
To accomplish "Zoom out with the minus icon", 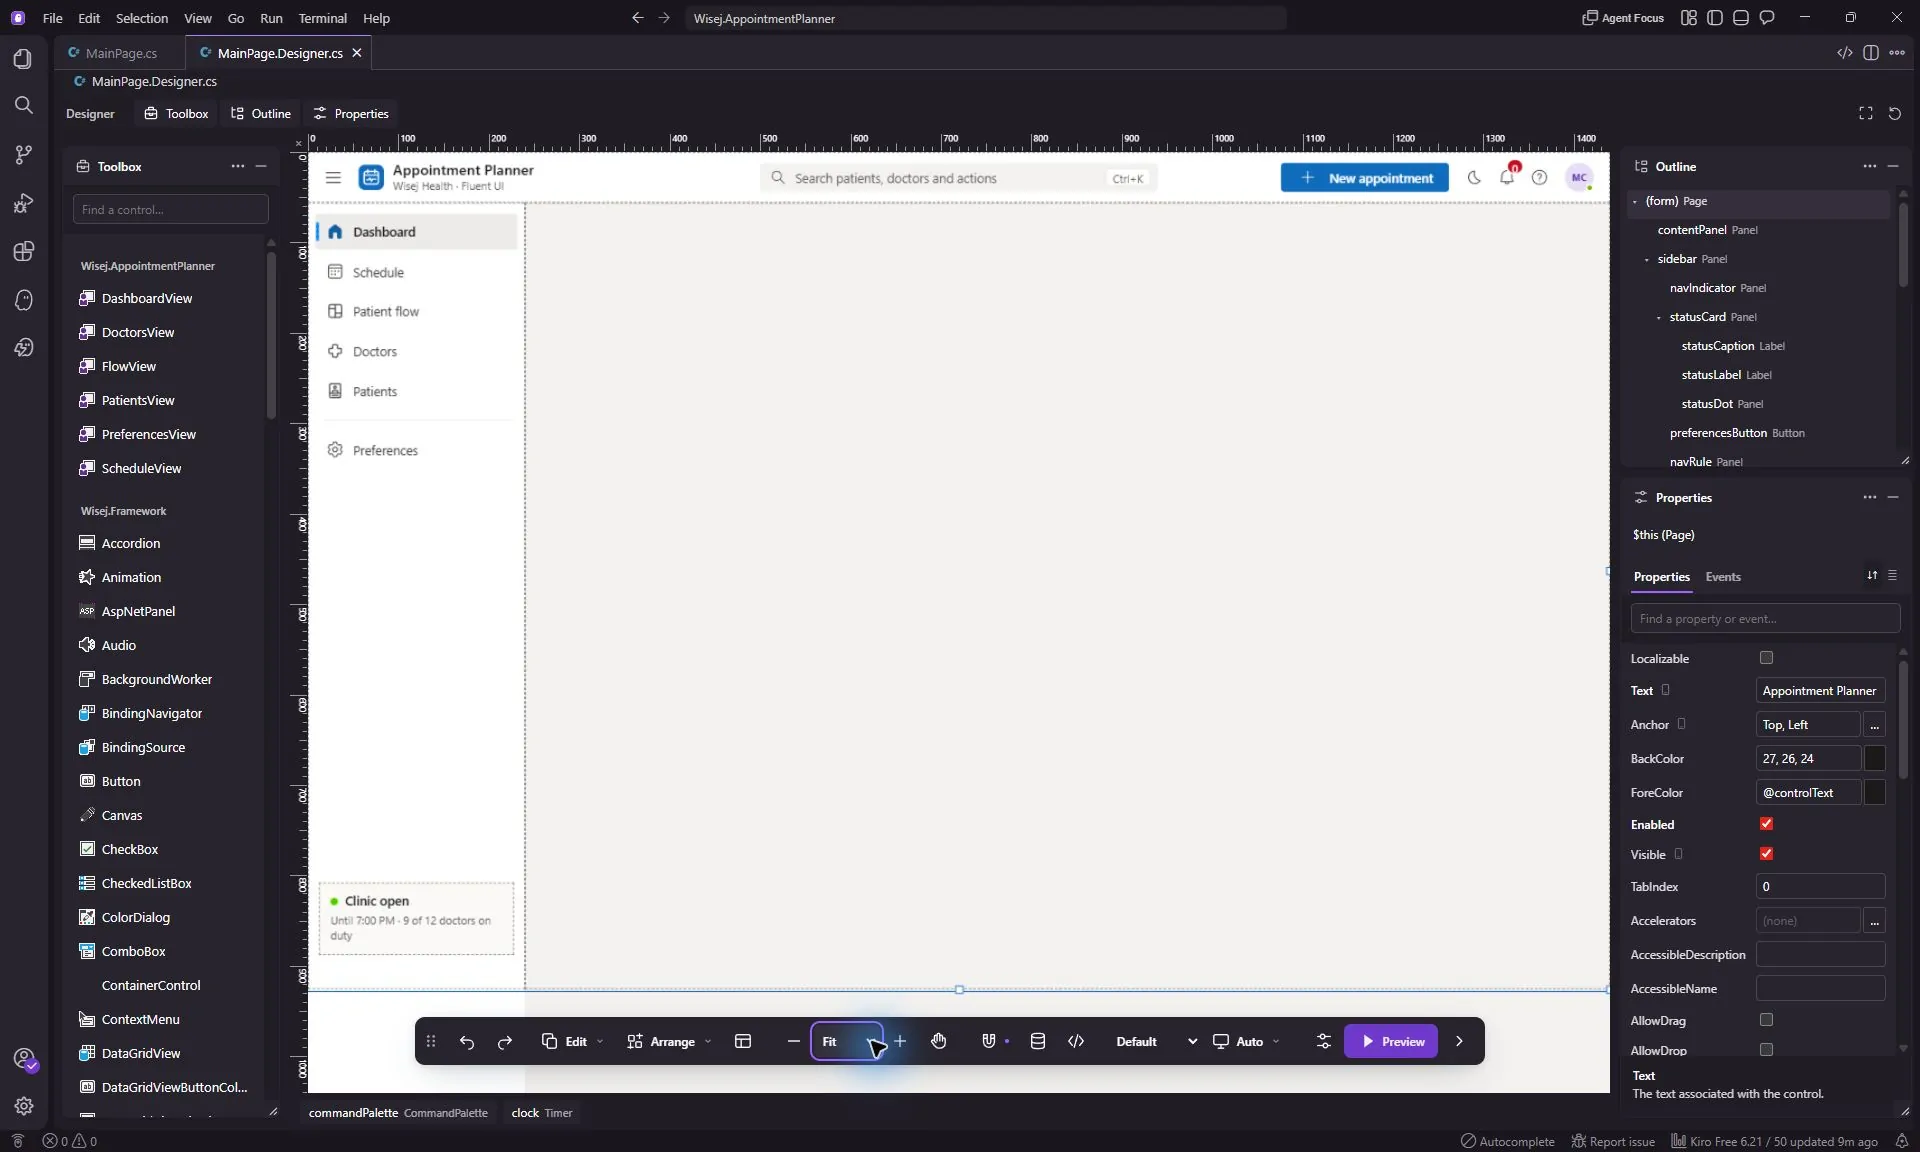I will tap(793, 1041).
